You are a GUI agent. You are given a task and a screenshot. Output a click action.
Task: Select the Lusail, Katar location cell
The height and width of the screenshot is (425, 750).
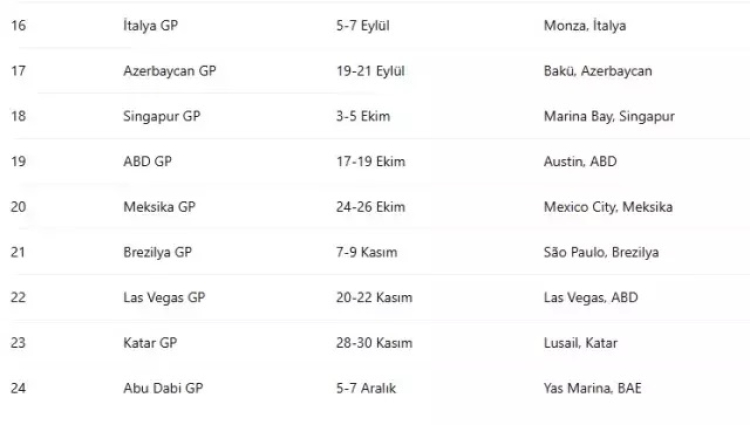(x=581, y=343)
